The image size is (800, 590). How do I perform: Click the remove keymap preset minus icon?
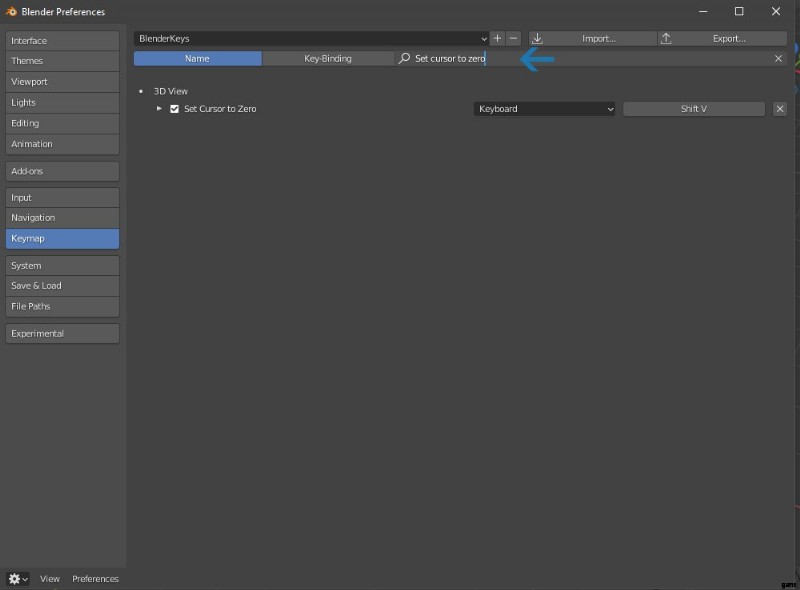(513, 38)
